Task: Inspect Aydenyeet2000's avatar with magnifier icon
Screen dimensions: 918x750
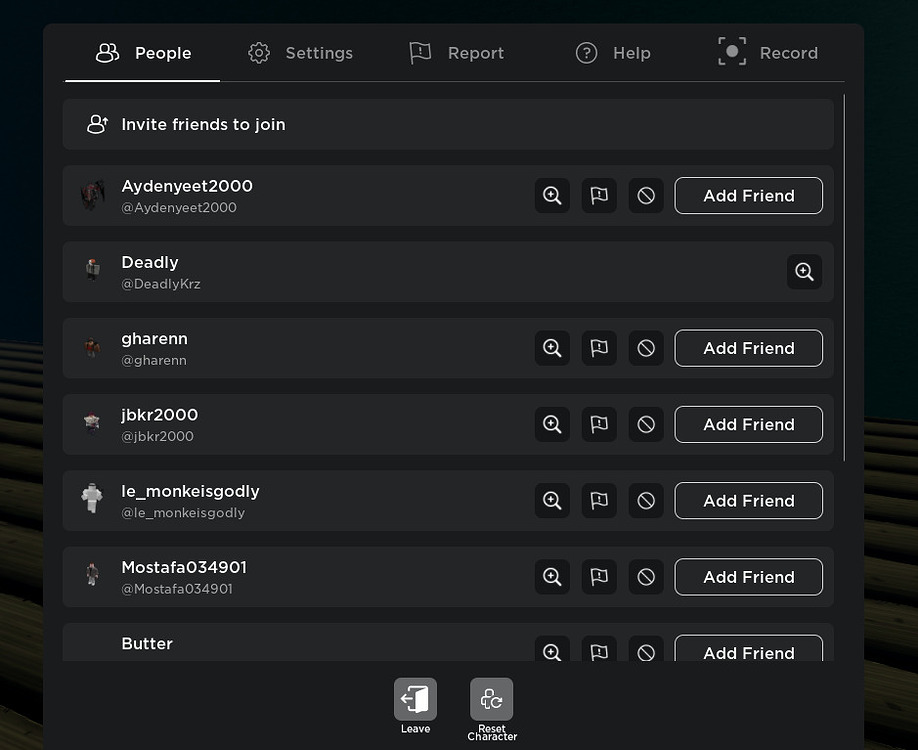Action: point(552,195)
